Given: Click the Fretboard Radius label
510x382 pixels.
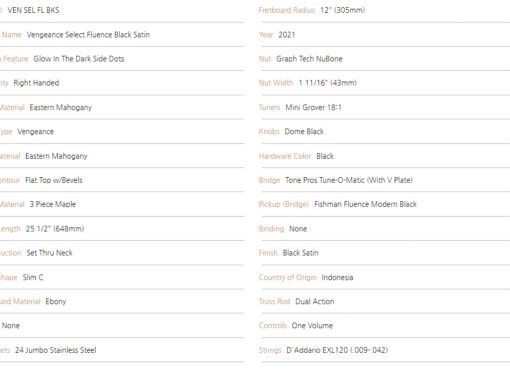Looking at the screenshot, I should (x=287, y=10).
